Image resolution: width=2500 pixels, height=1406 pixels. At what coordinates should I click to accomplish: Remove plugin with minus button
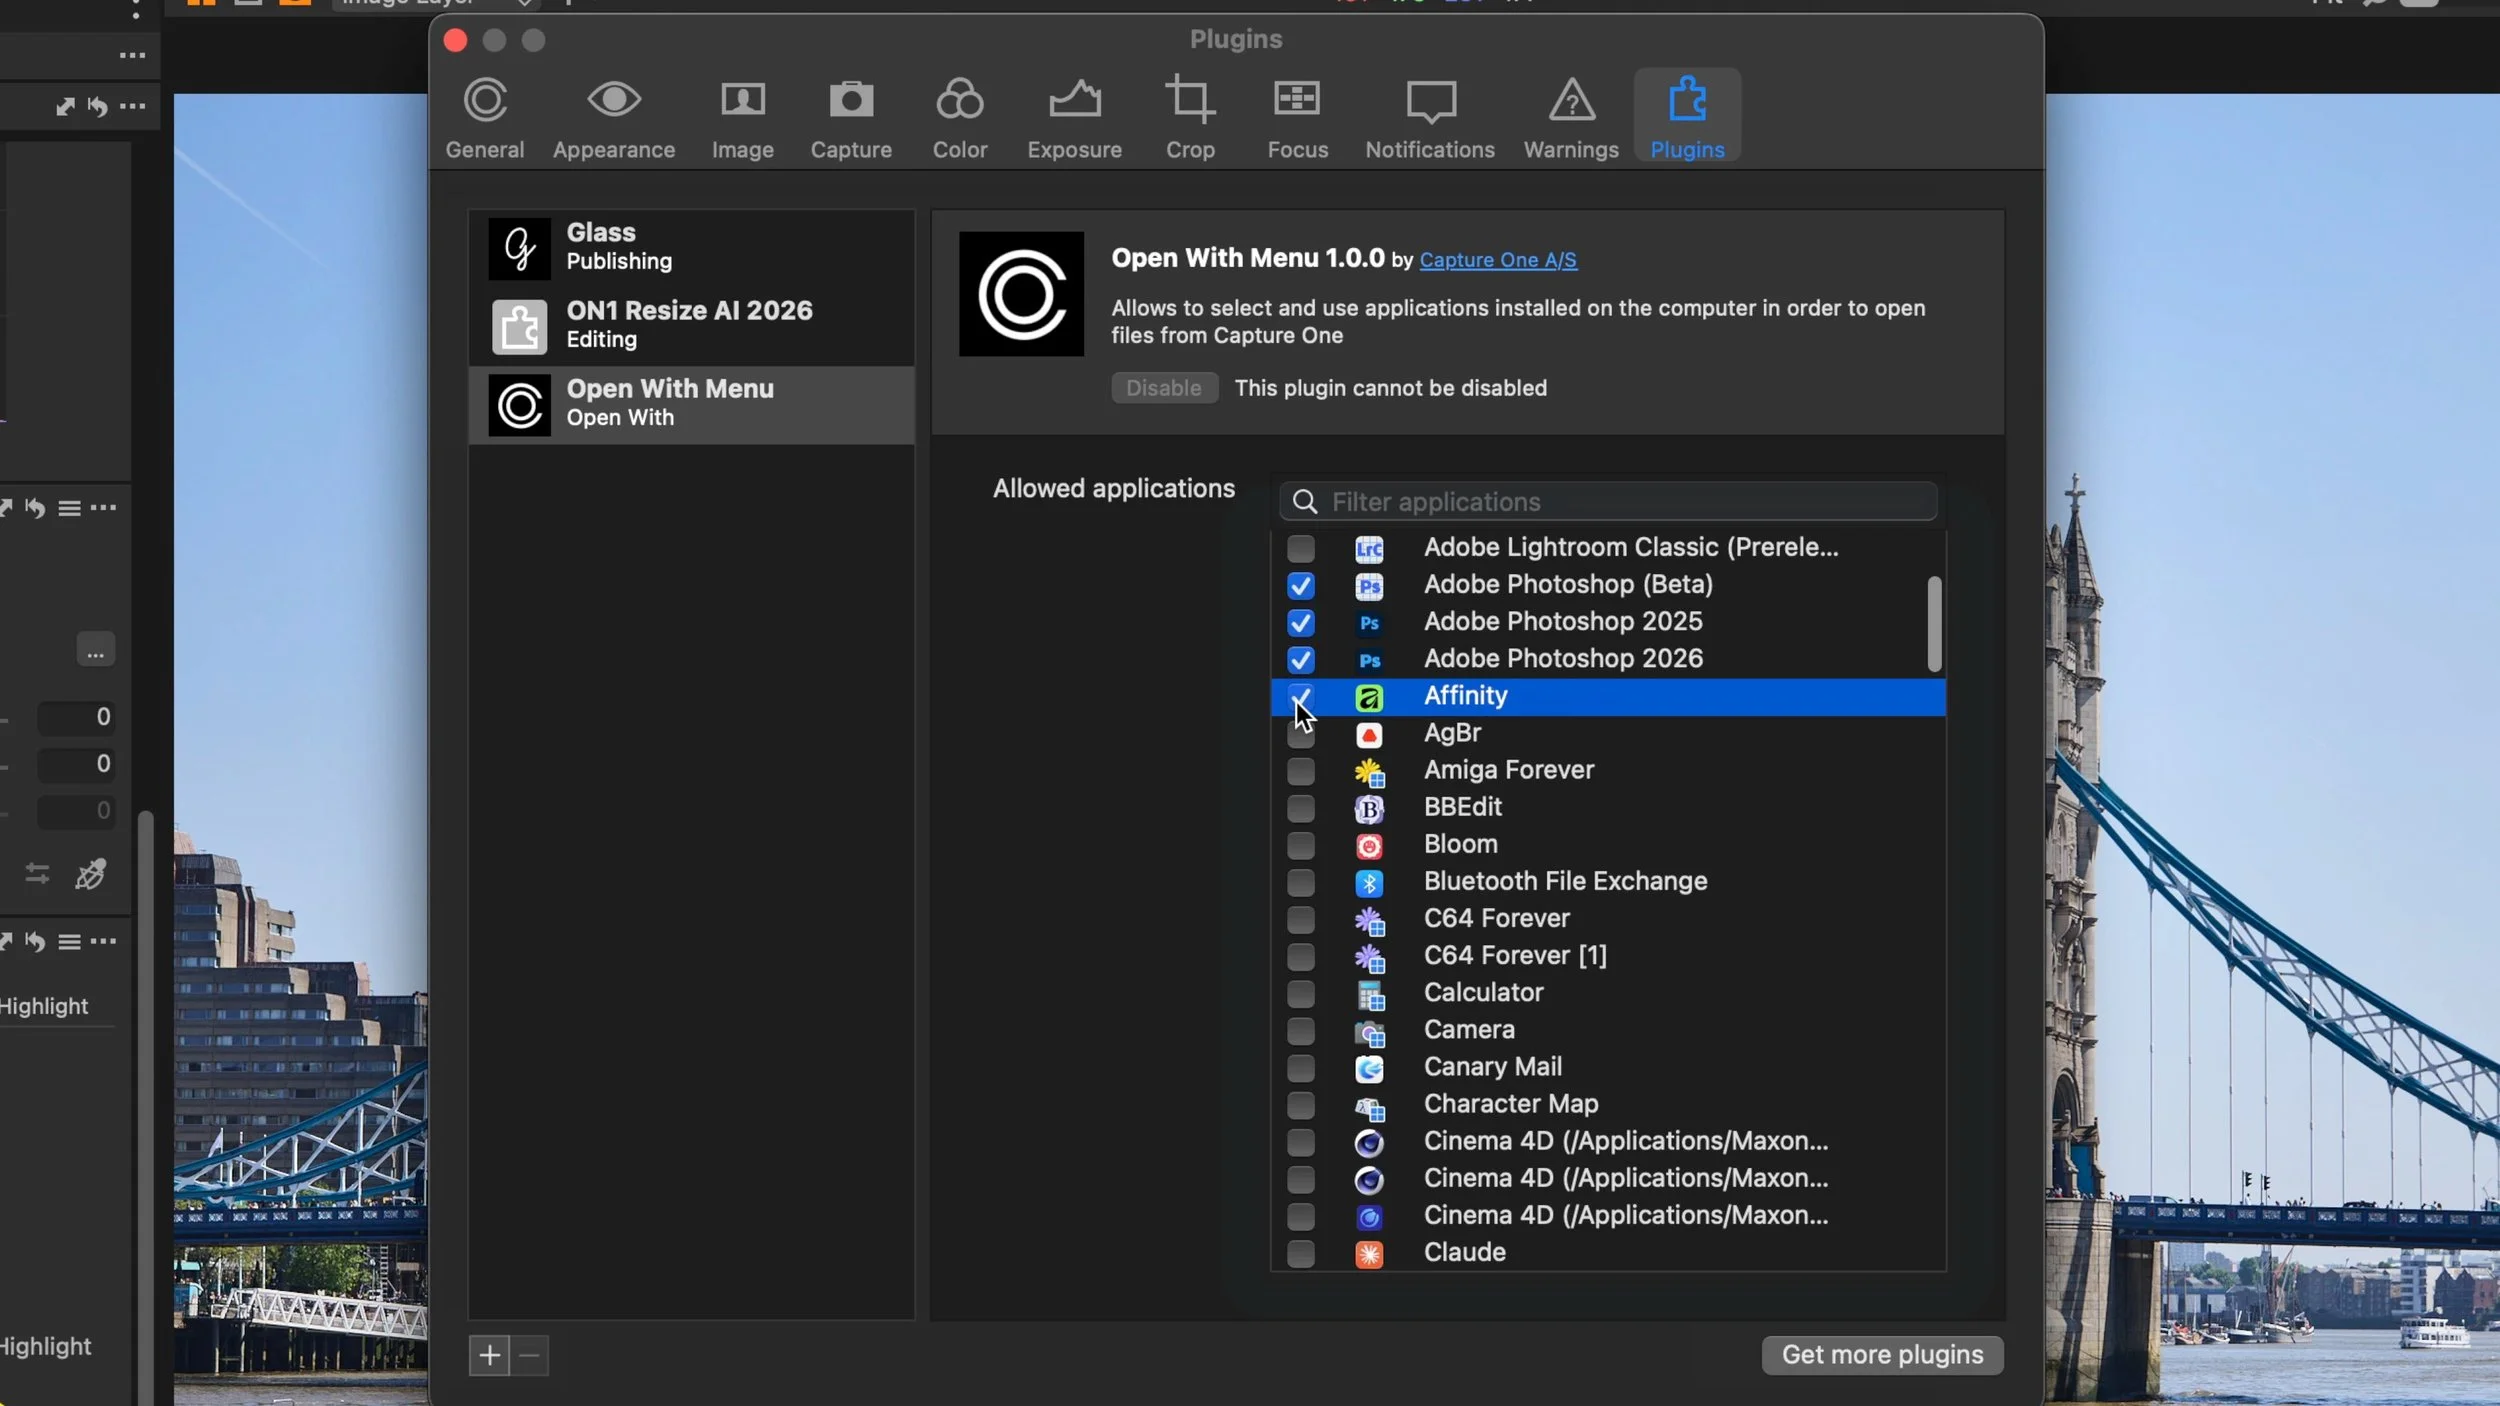[x=530, y=1355]
